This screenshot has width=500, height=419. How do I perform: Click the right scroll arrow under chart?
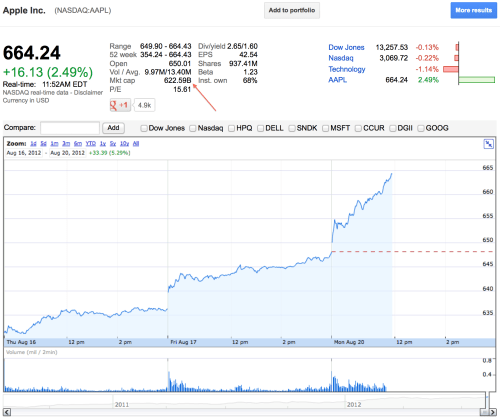pyautogui.click(x=493, y=412)
